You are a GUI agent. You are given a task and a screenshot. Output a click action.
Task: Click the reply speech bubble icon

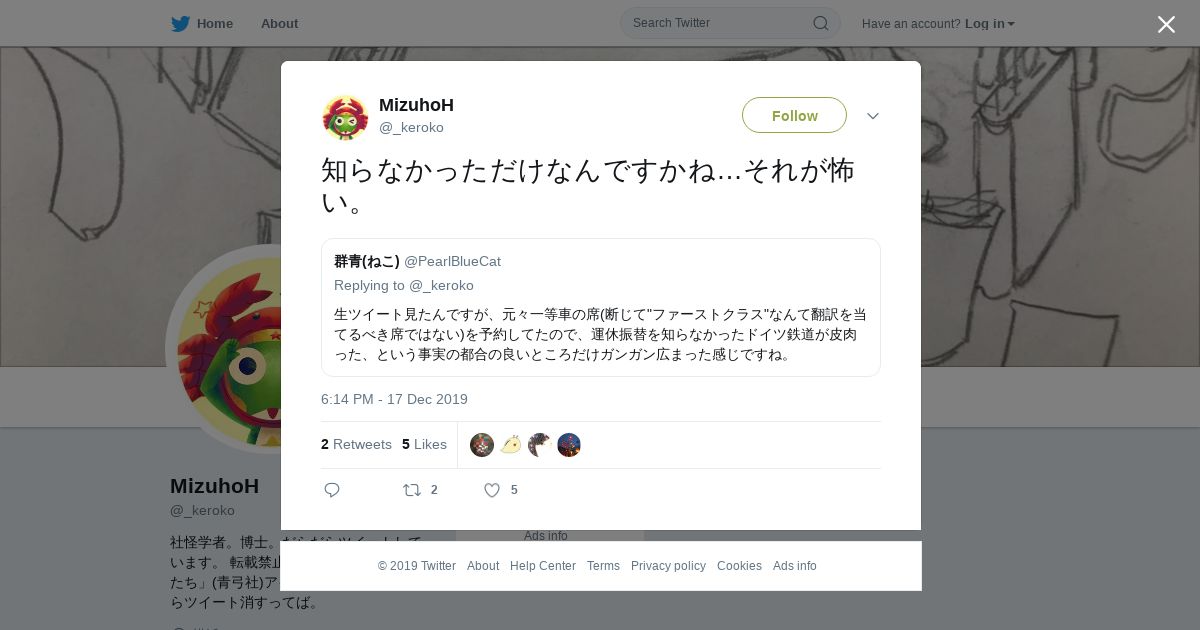pos(332,490)
